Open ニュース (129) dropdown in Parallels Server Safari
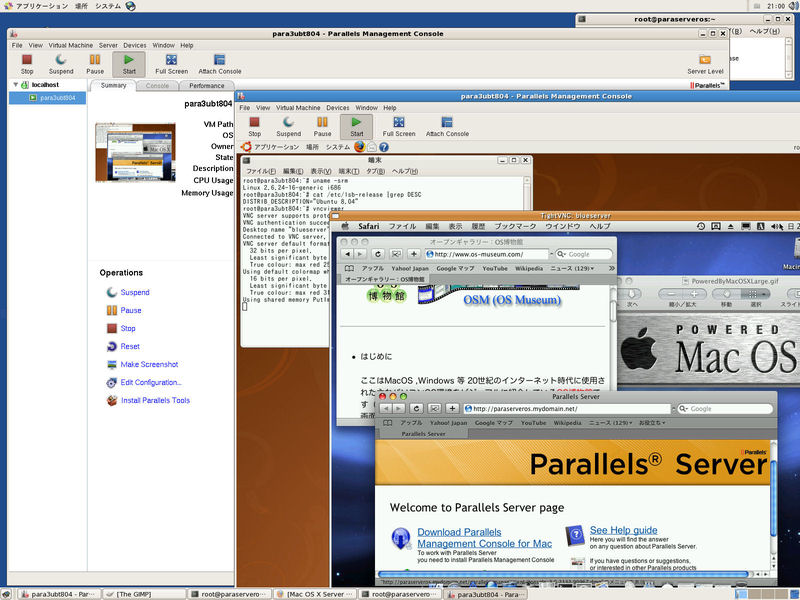 610,423
